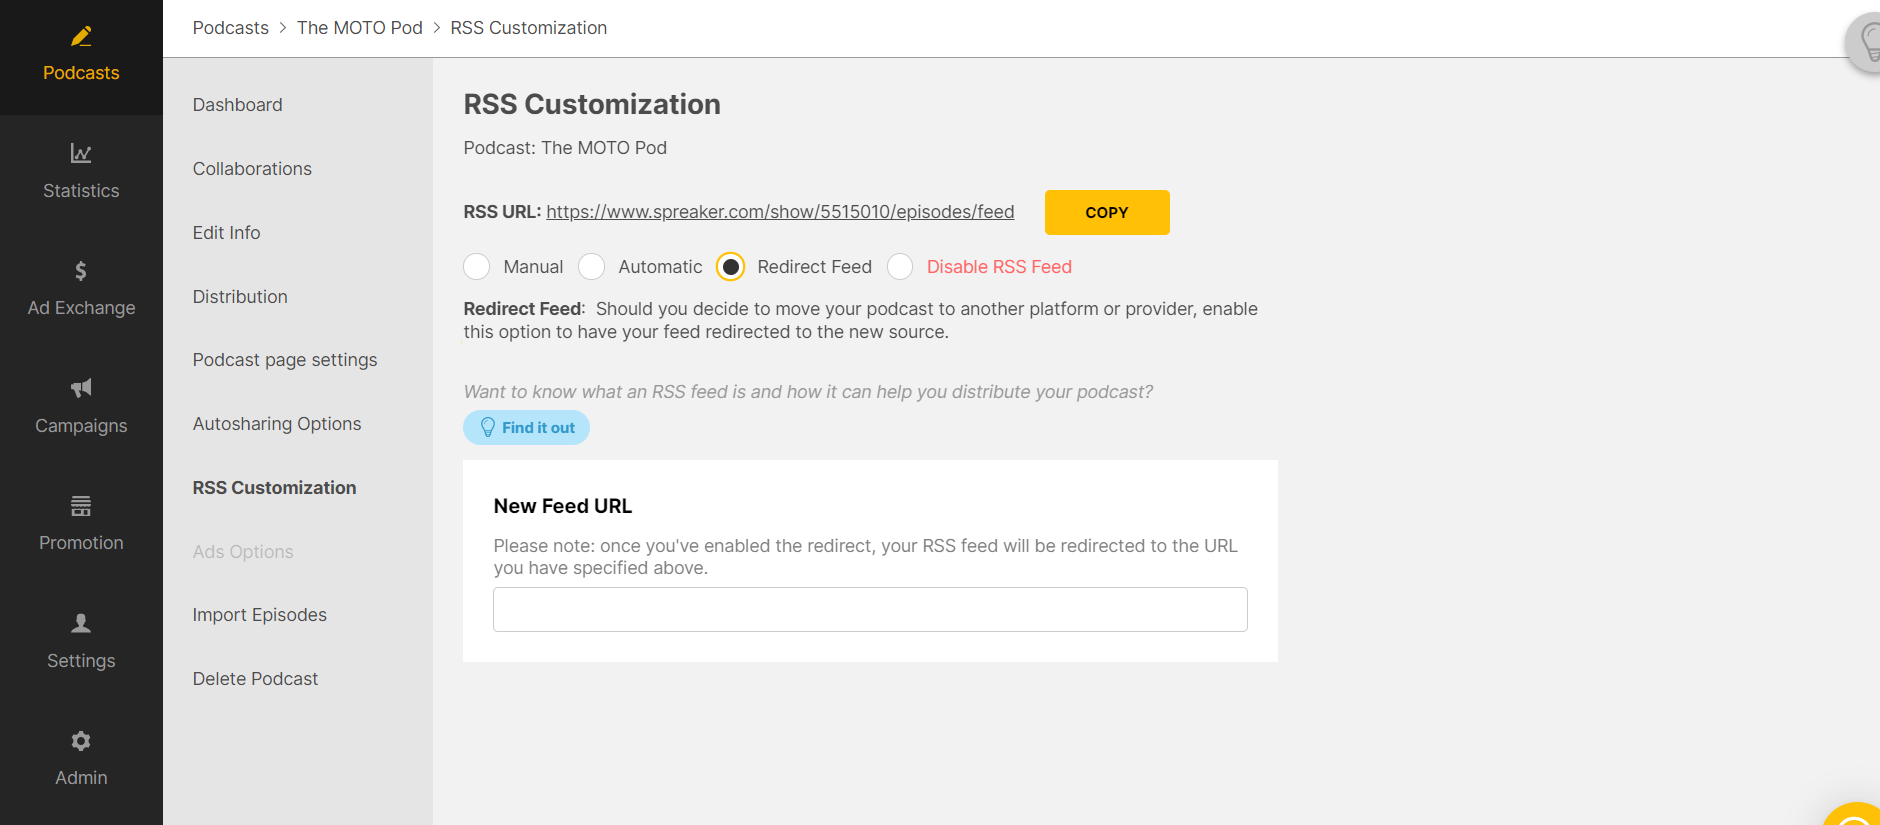This screenshot has height=825, width=1880.
Task: Open the Distribution menu item
Action: (x=240, y=297)
